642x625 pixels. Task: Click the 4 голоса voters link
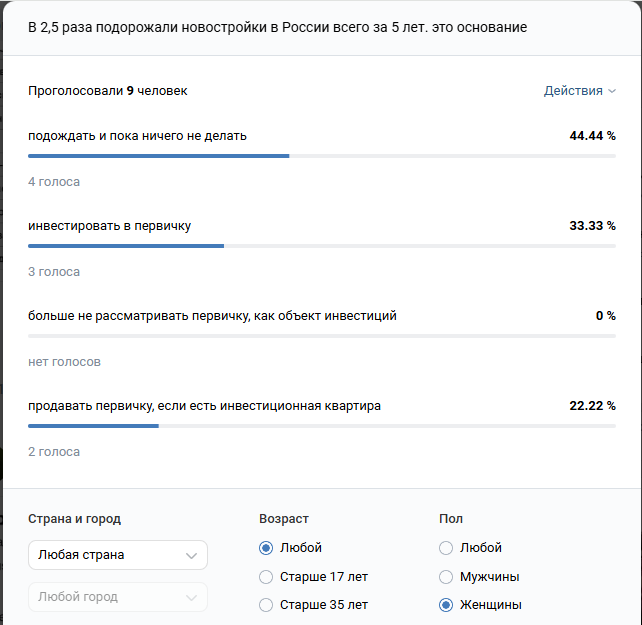coord(54,182)
